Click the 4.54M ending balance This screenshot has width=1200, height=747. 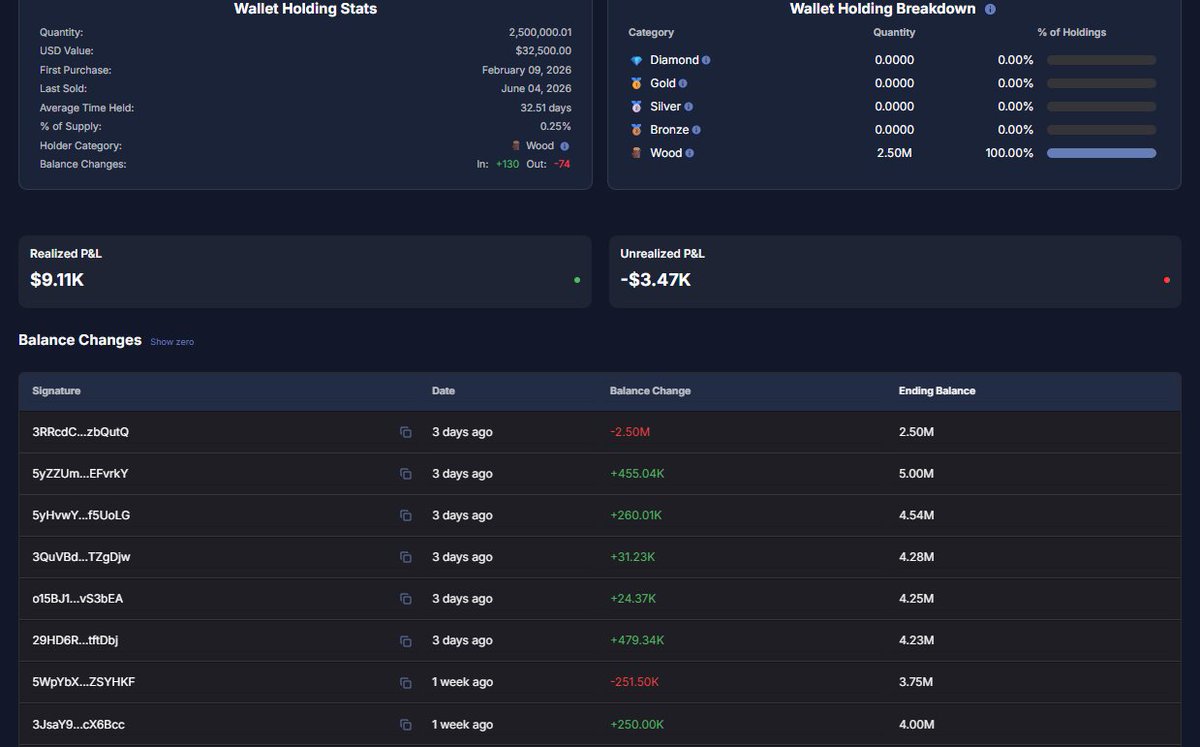pos(917,515)
